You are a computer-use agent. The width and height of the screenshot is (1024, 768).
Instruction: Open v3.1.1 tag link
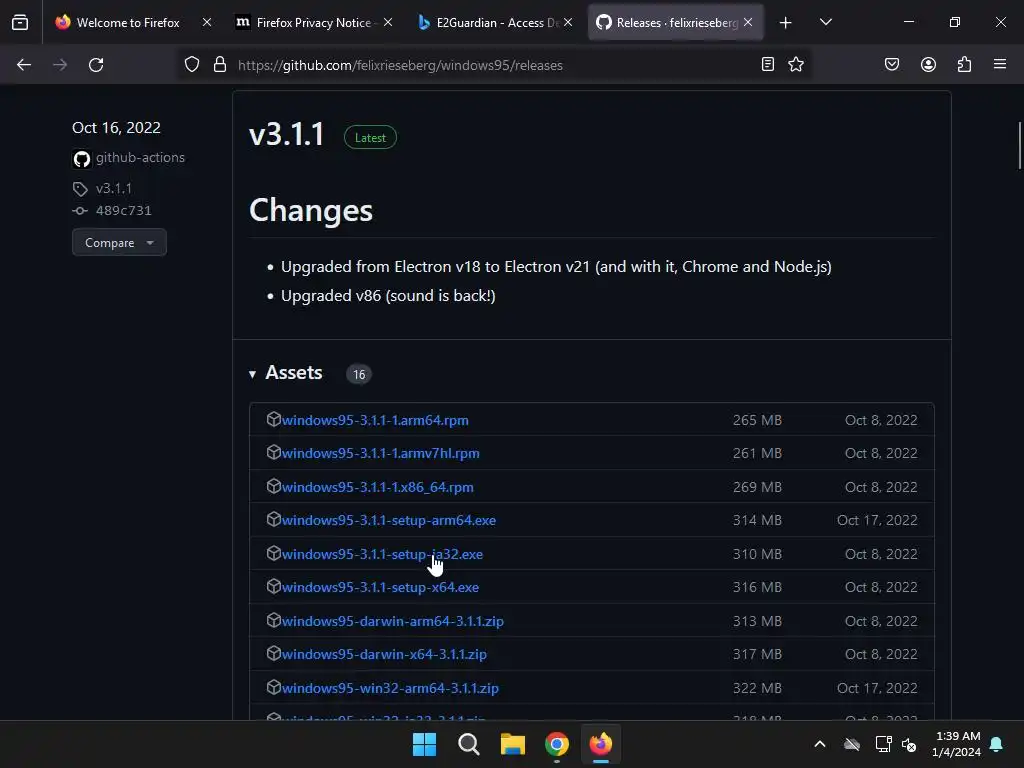pos(114,189)
